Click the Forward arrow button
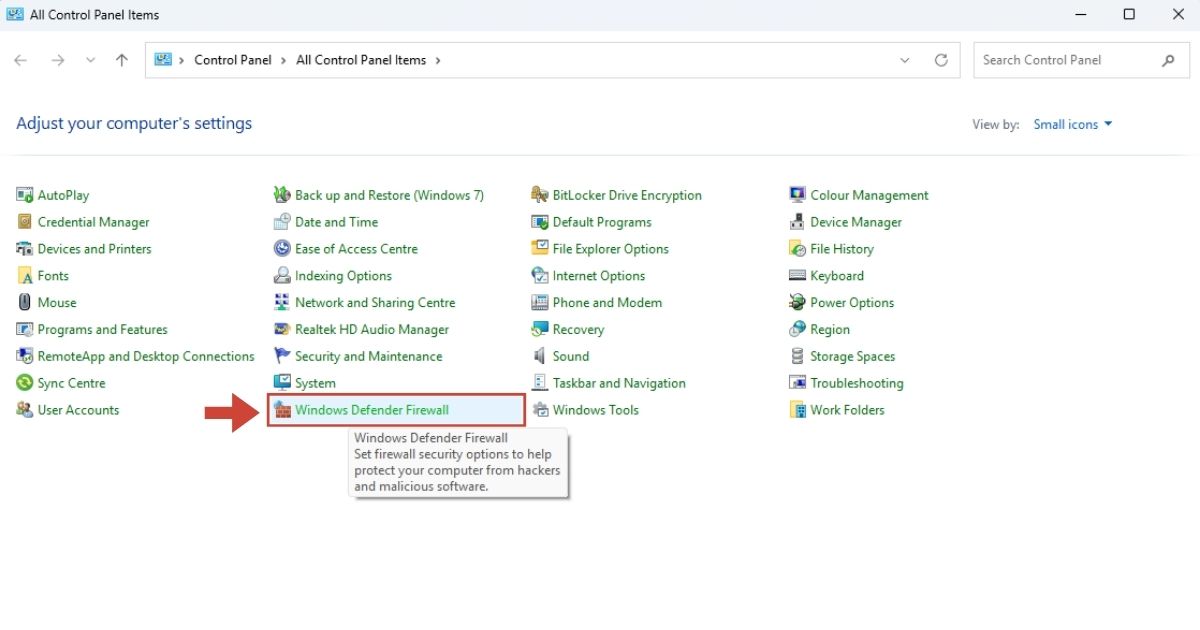The width and height of the screenshot is (1200, 630). click(58, 60)
